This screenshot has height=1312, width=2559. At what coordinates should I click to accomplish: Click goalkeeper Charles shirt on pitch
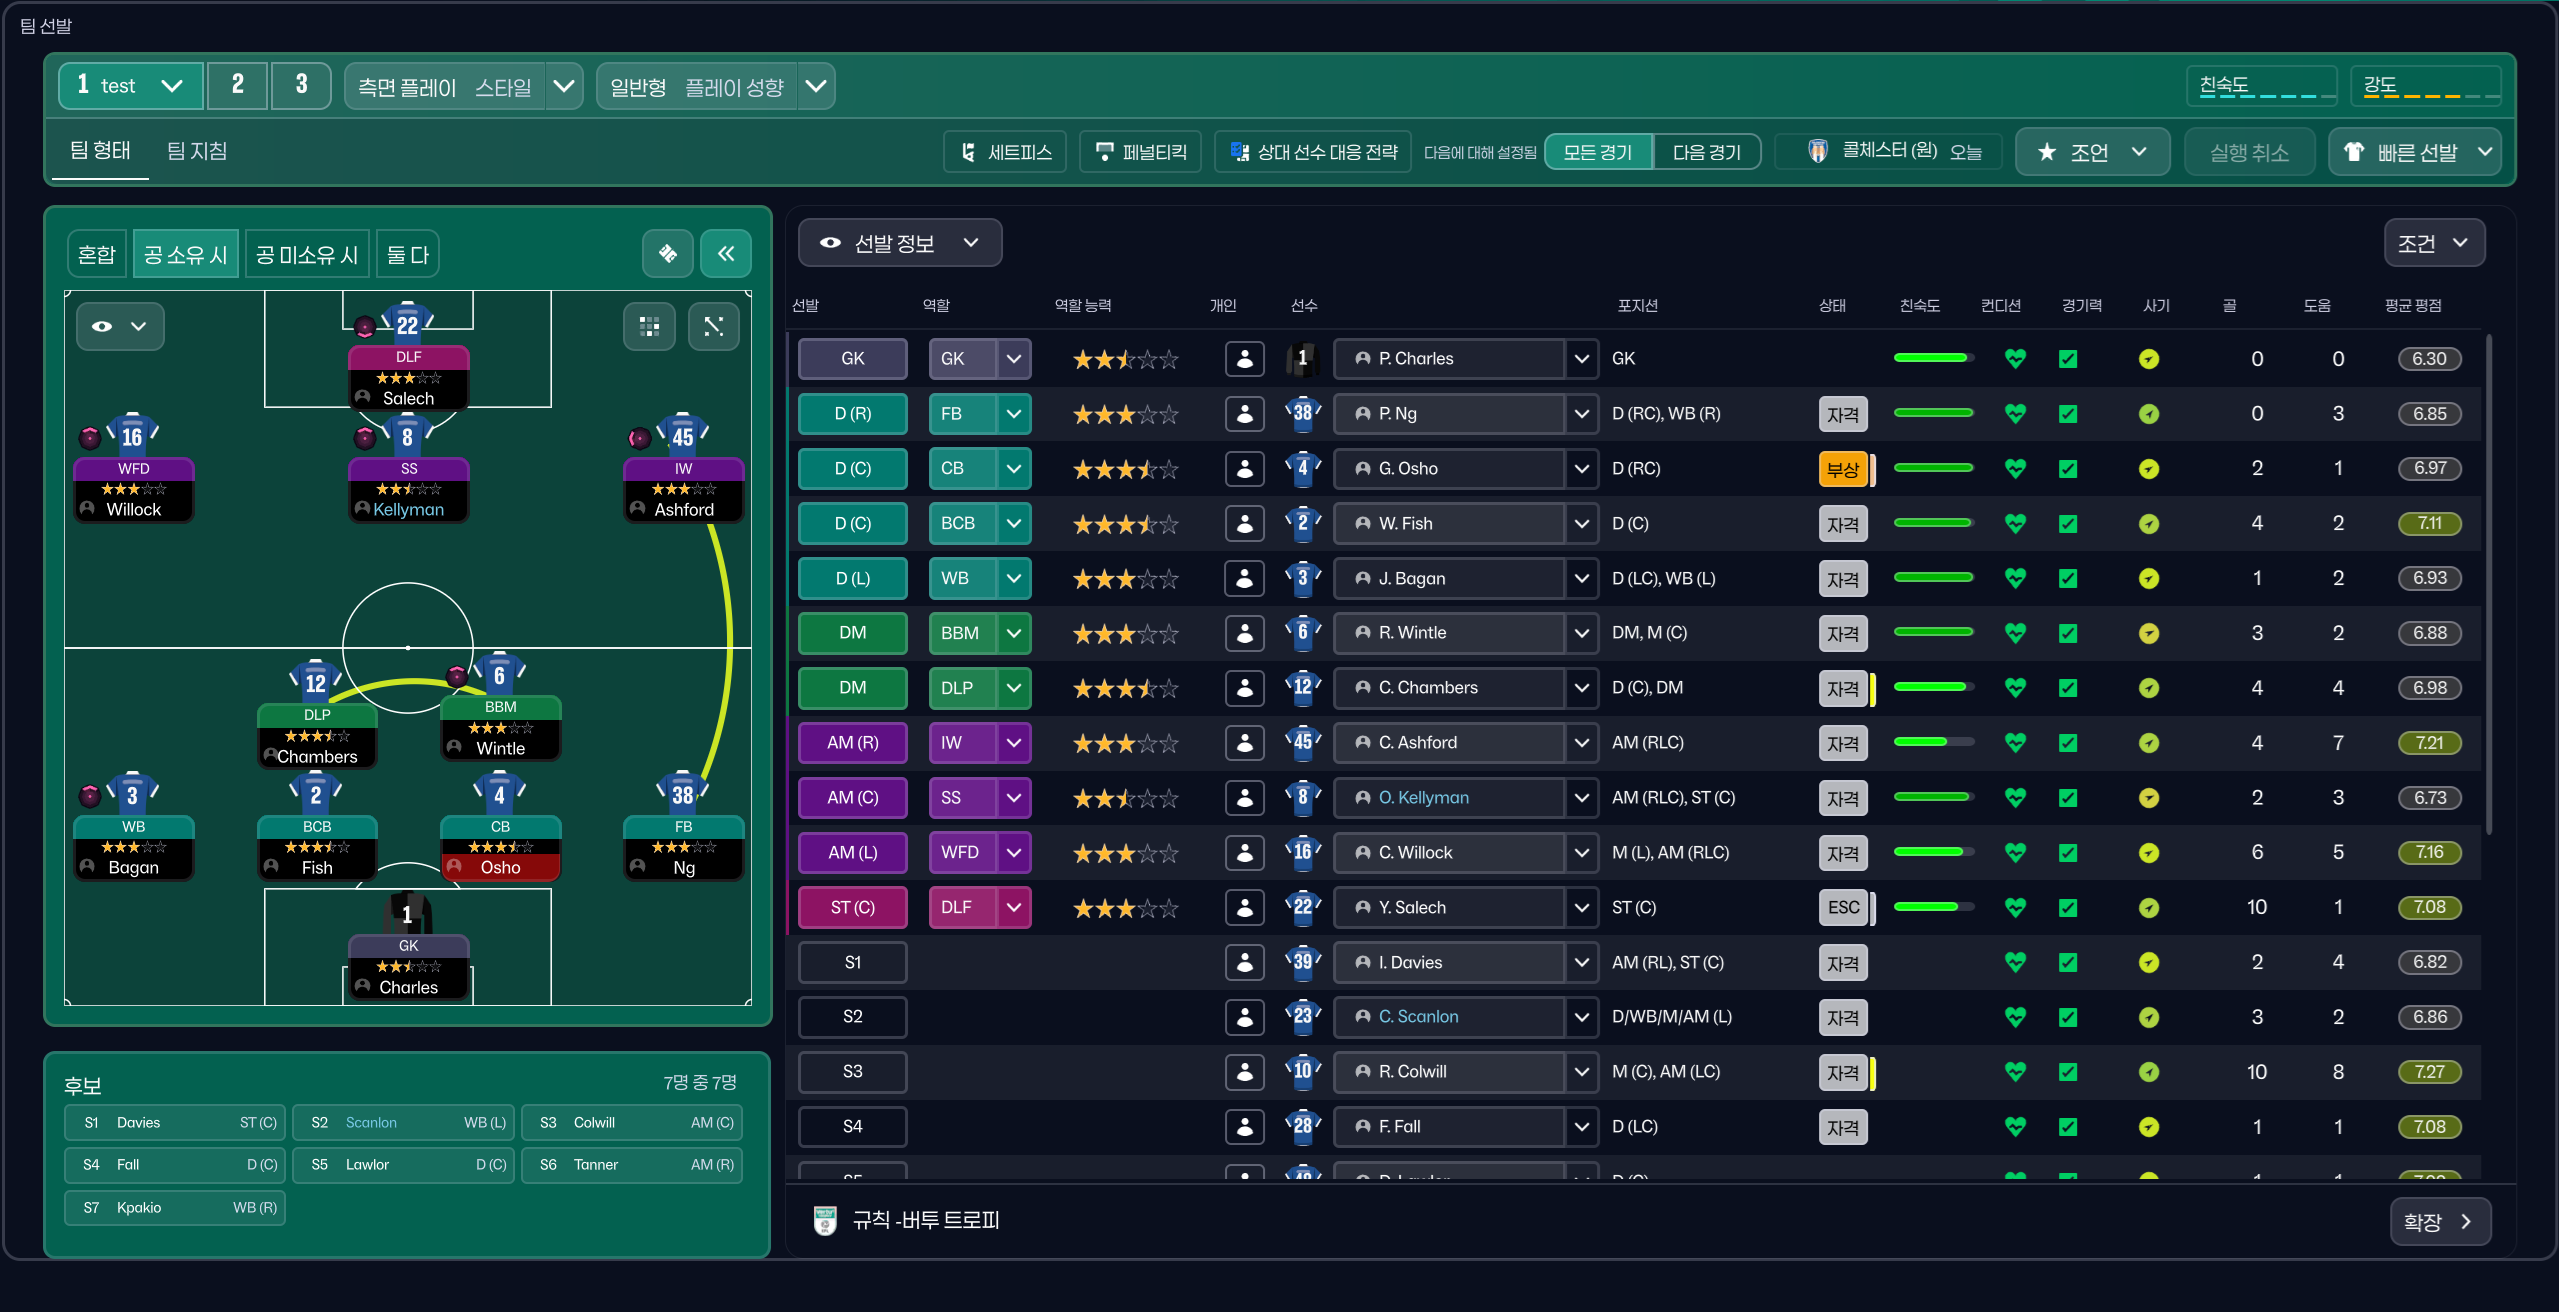pos(407,912)
